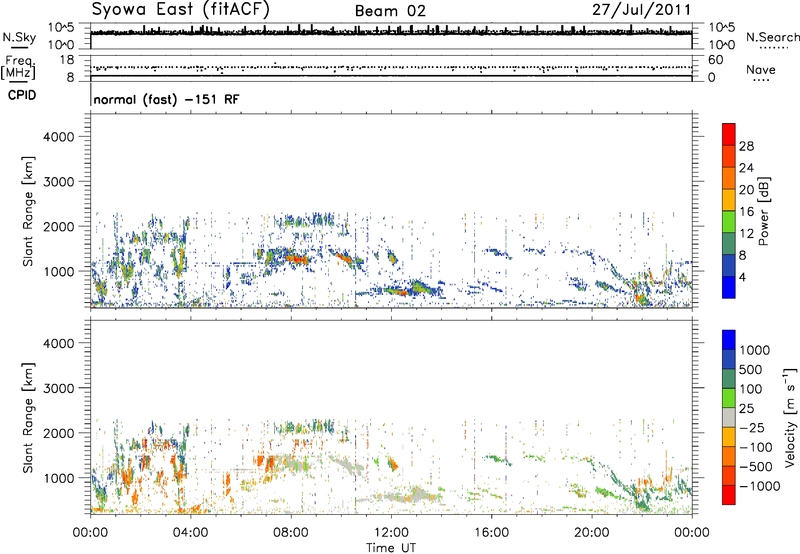The image size is (800, 554).
Task: Click the '-500' tick on Velocity colorbar
Action: [756, 467]
